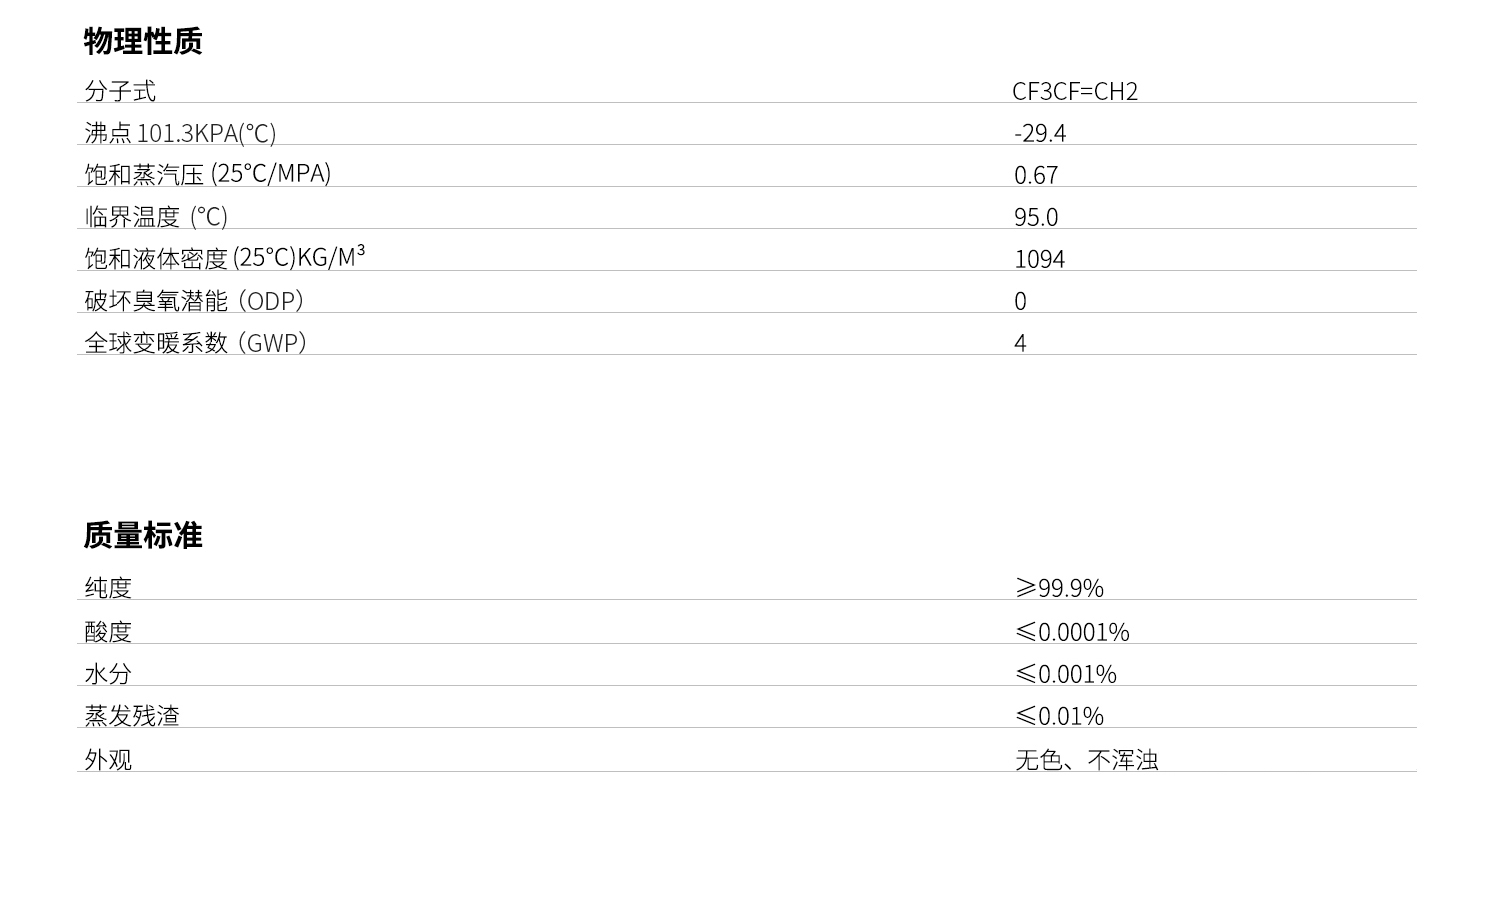Select the 饱和蒸汽压 (25°C/MPA) label
Screen dimensions: 1500x900
(207, 174)
